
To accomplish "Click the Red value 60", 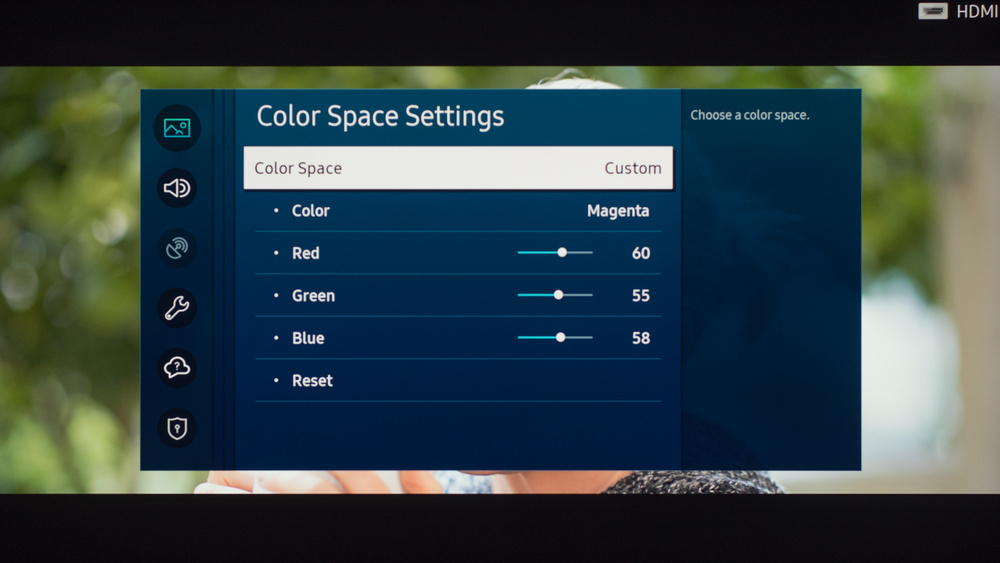I will [x=640, y=254].
